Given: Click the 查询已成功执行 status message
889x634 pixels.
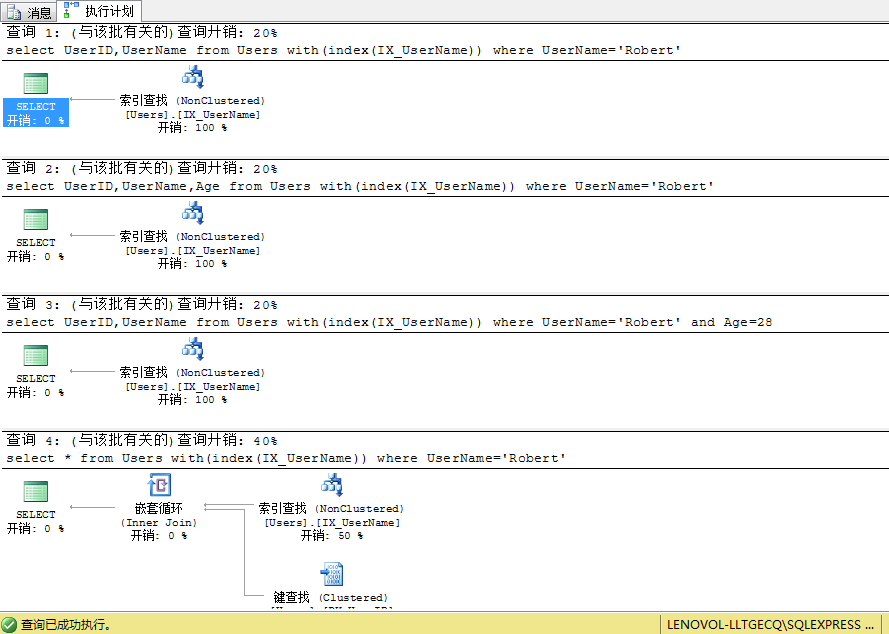Looking at the screenshot, I should point(65,624).
